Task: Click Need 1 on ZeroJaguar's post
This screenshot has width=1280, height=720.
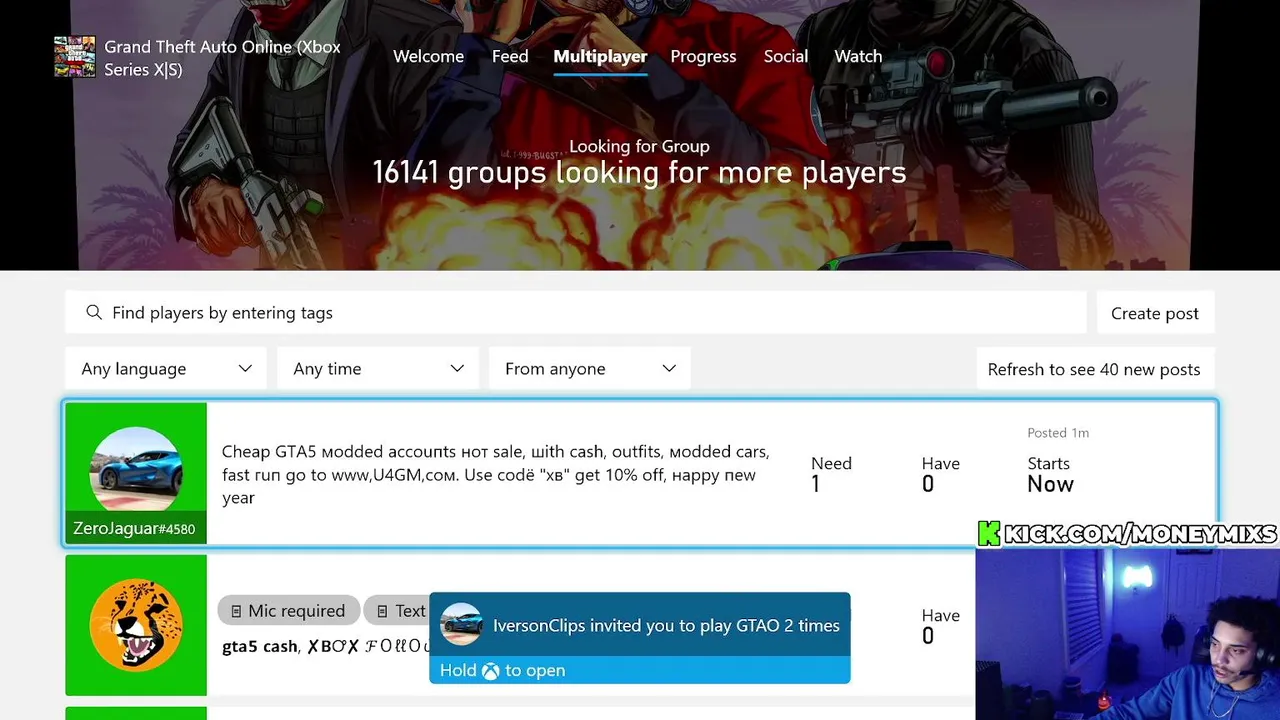Action: (x=831, y=474)
